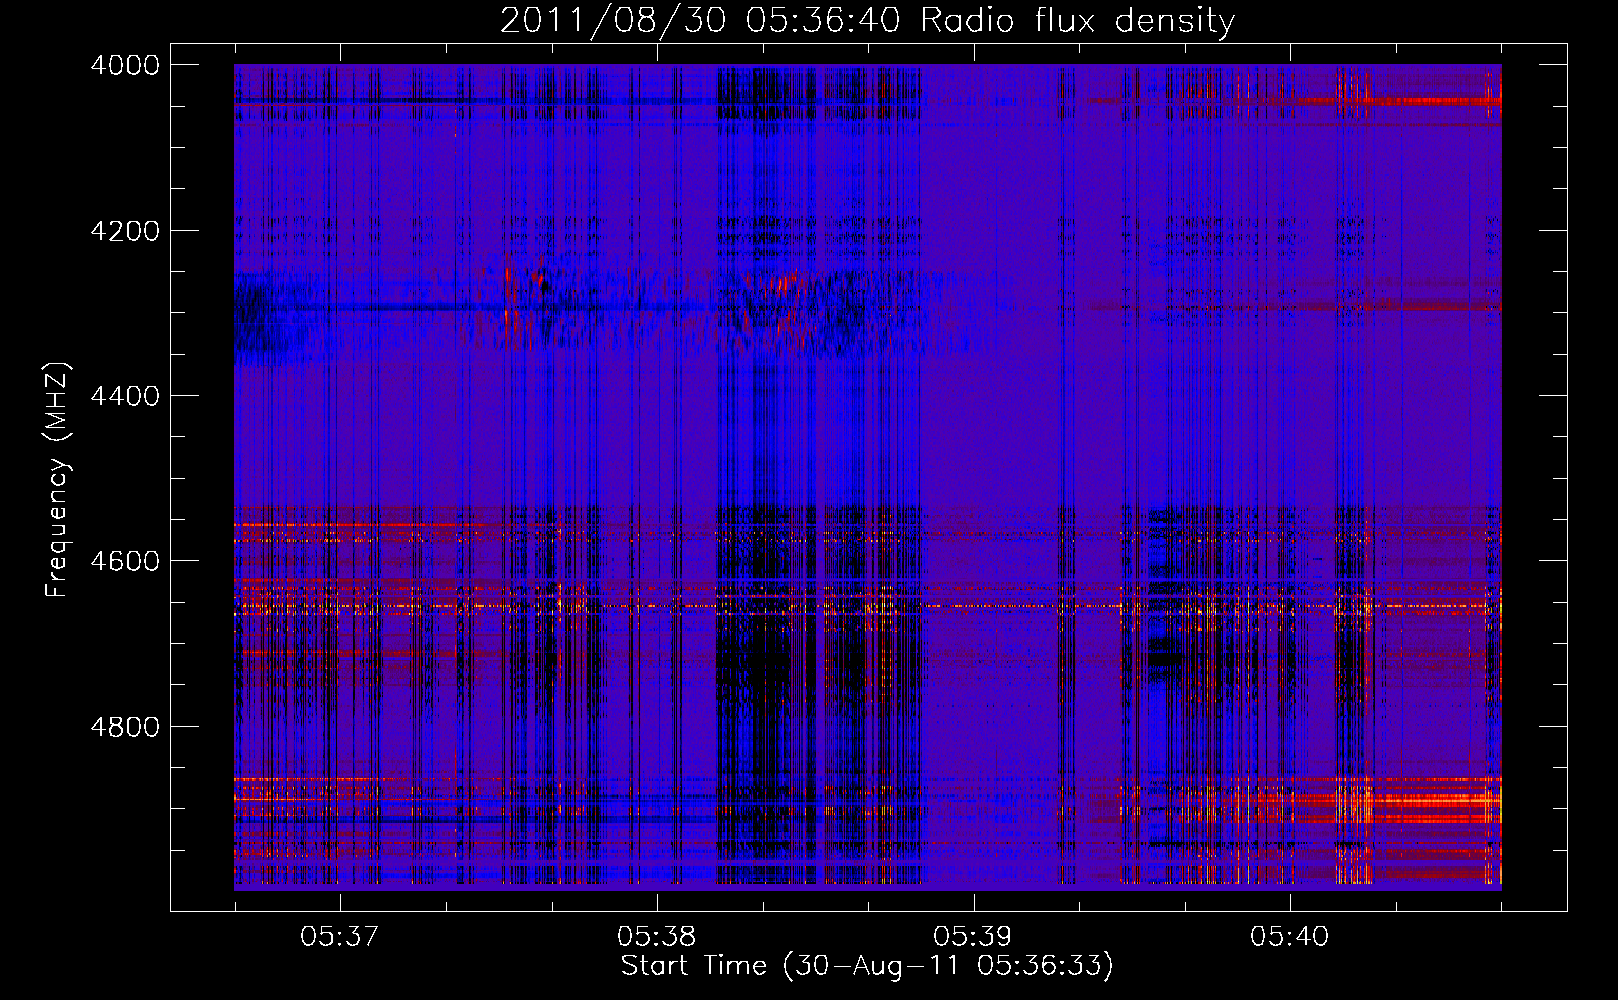
Task: Click the "Start Time (30-Aug-11 05:36:33)" axis title
Action: [x=867, y=967]
